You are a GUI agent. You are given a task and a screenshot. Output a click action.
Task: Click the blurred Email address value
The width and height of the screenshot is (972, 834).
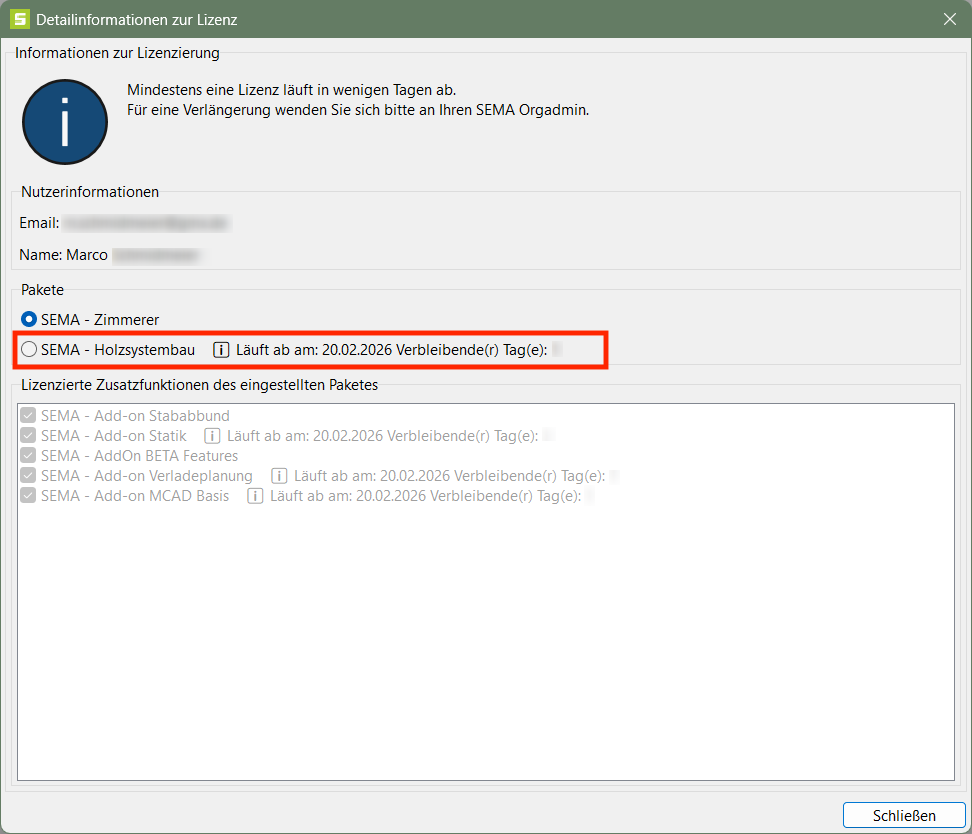point(147,223)
